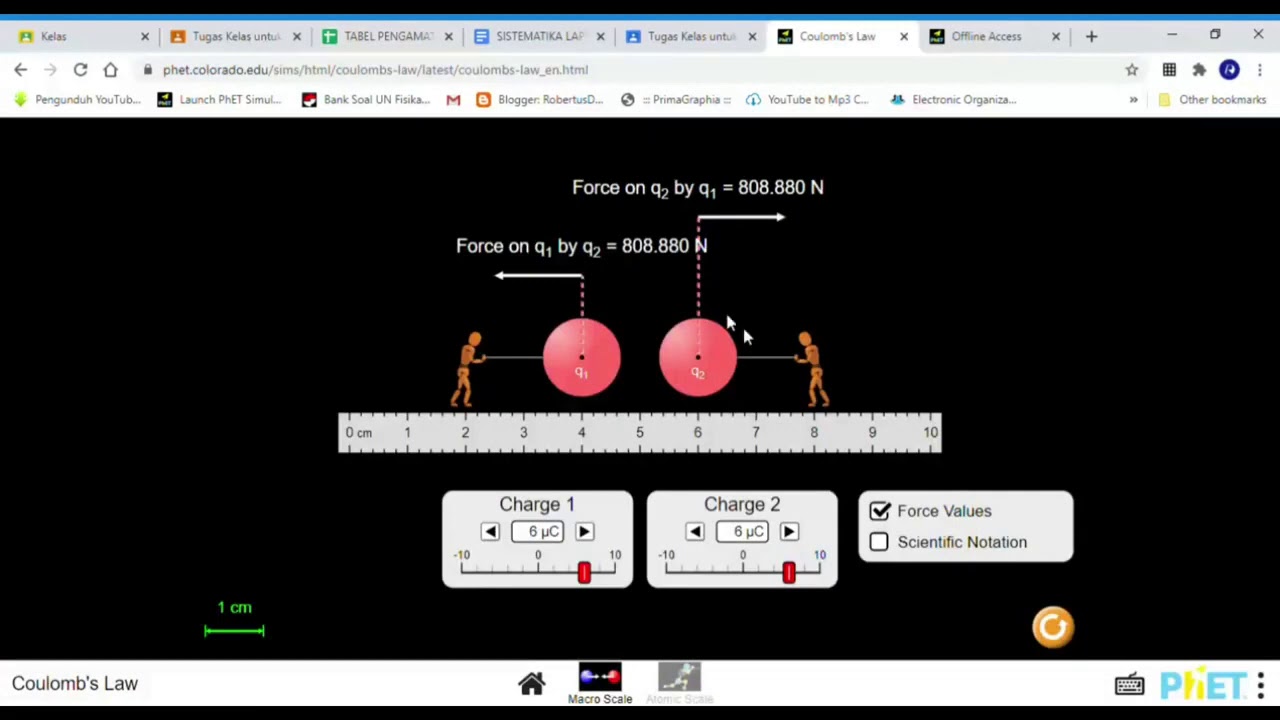This screenshot has width=1280, height=720.
Task: Increase Charge 2 with right arrow
Action: (789, 532)
